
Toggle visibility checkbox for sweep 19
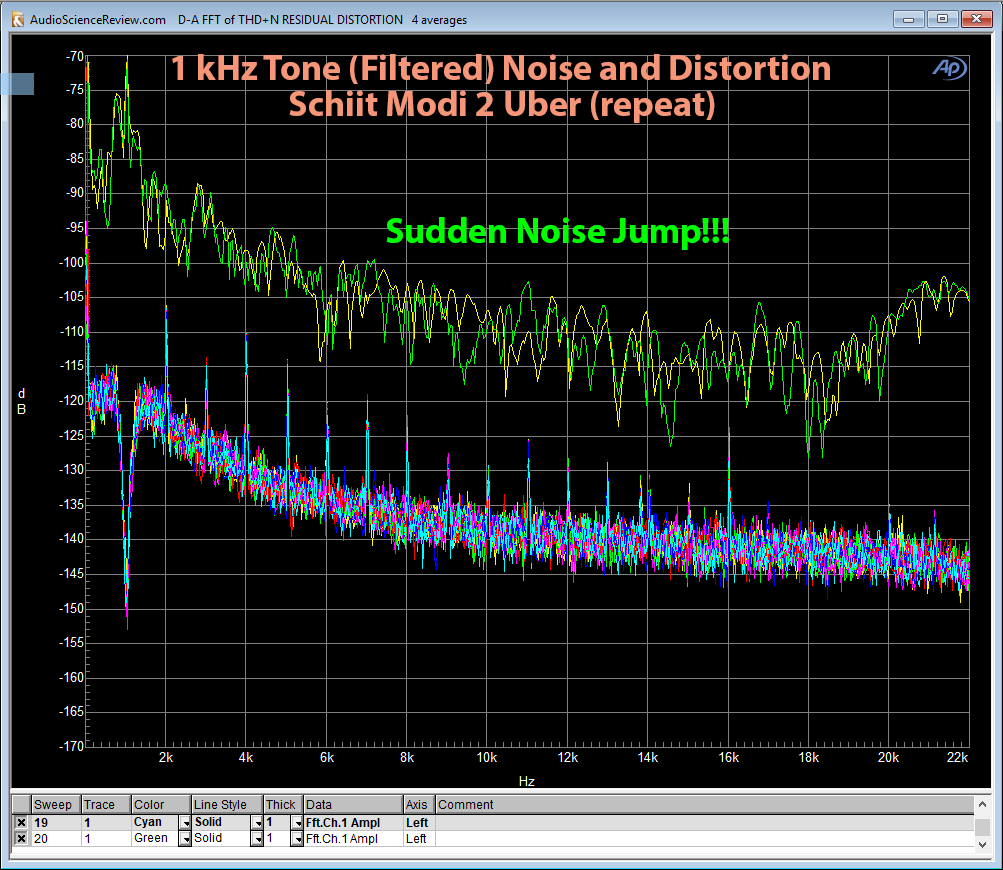pos(21,823)
